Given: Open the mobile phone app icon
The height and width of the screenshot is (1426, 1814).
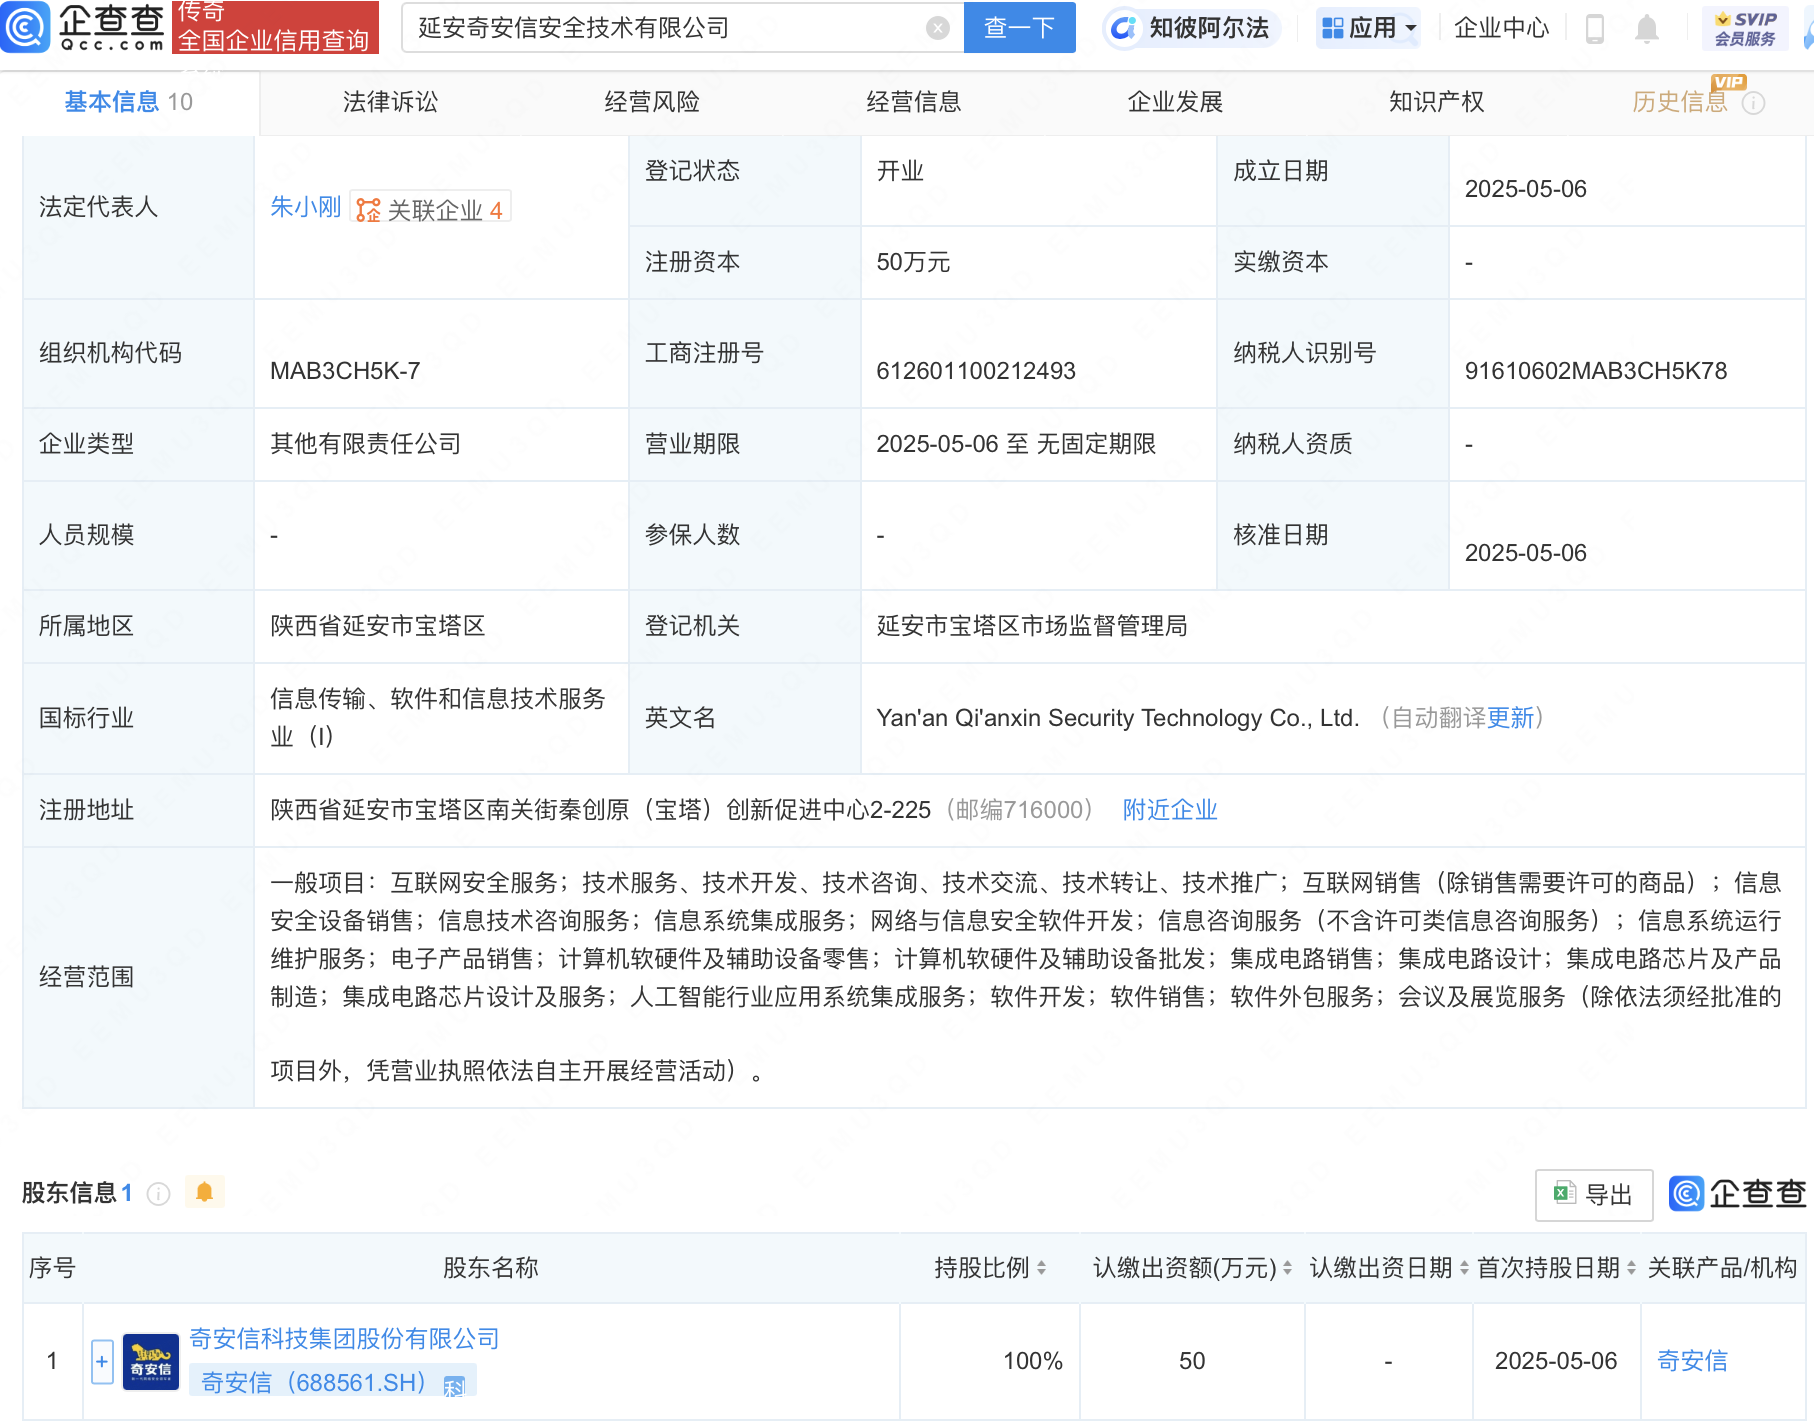Looking at the screenshot, I should [x=1595, y=28].
